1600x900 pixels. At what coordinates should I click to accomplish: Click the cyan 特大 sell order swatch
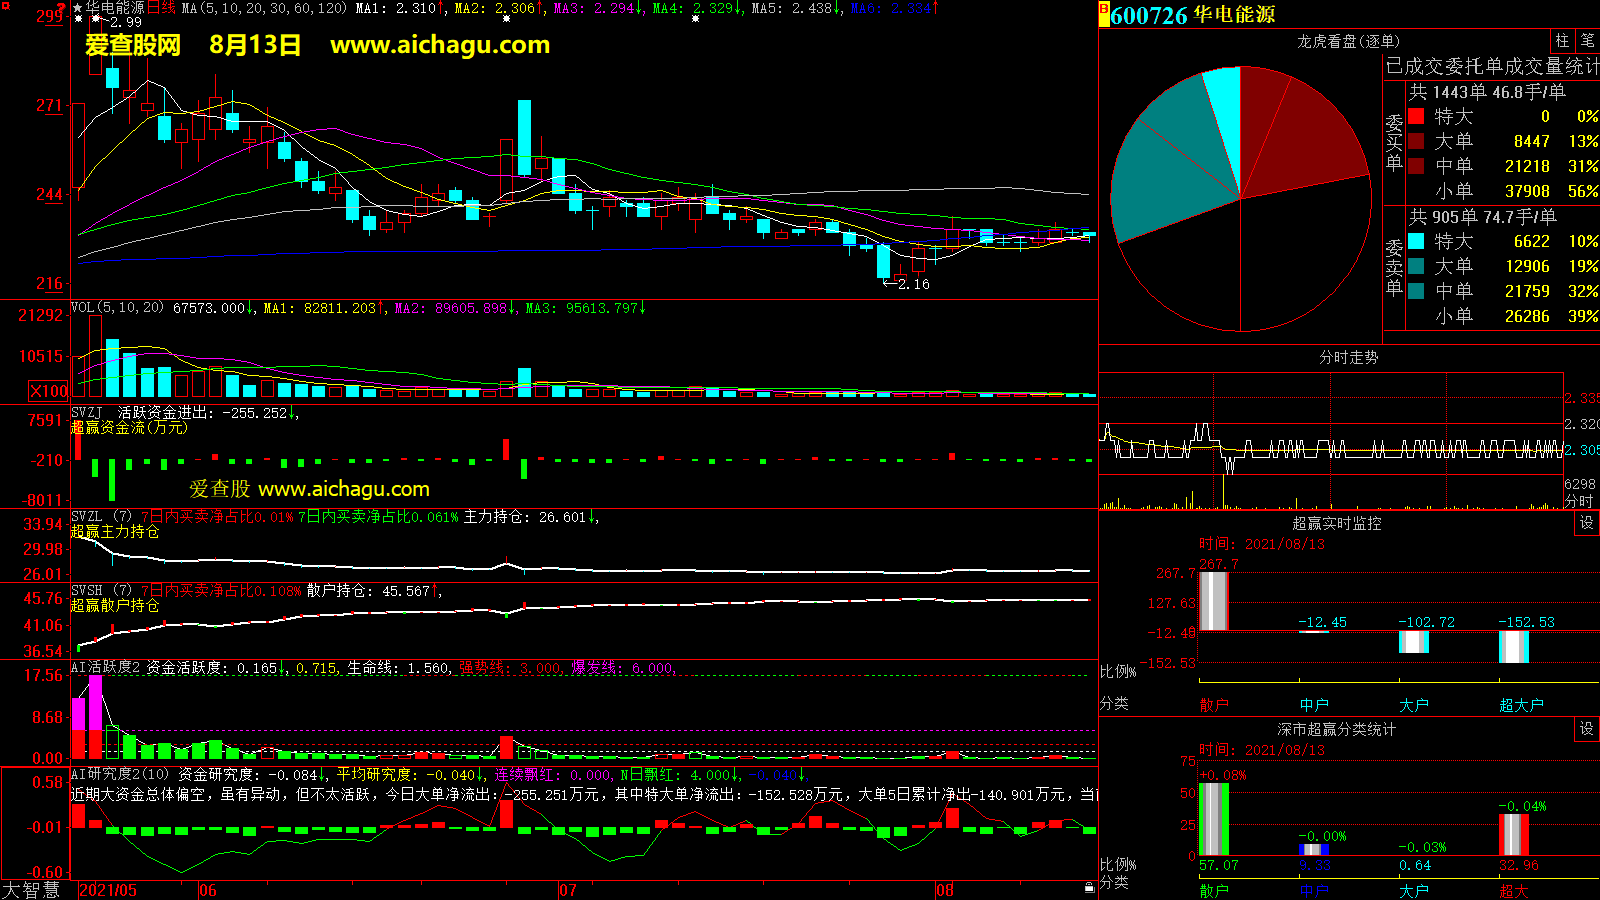(1416, 241)
